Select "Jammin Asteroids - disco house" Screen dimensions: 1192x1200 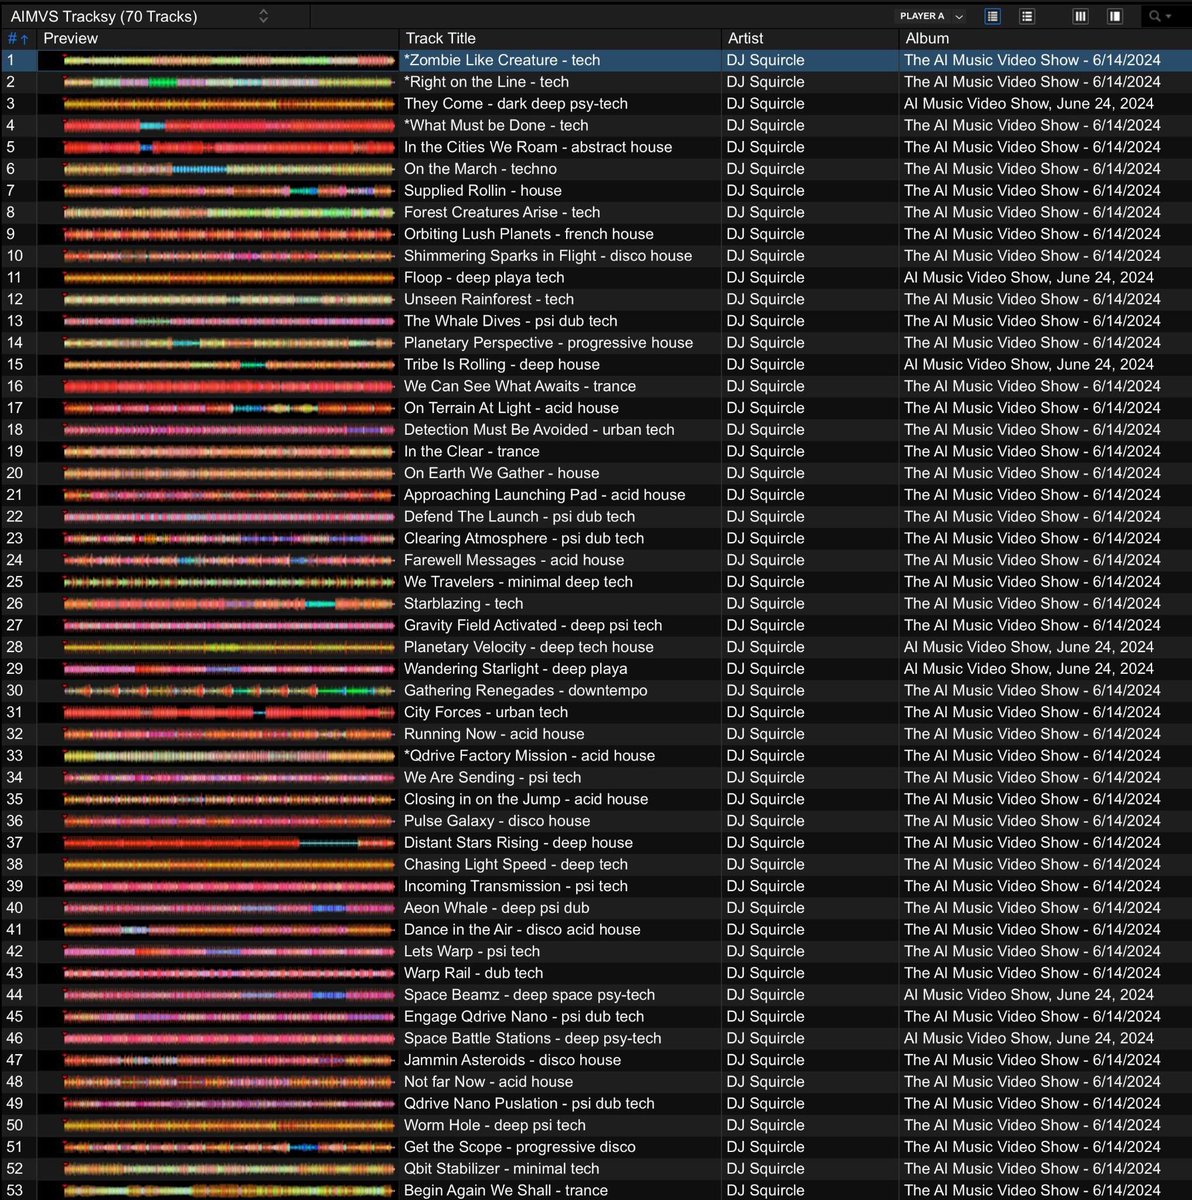pyautogui.click(x=512, y=1060)
